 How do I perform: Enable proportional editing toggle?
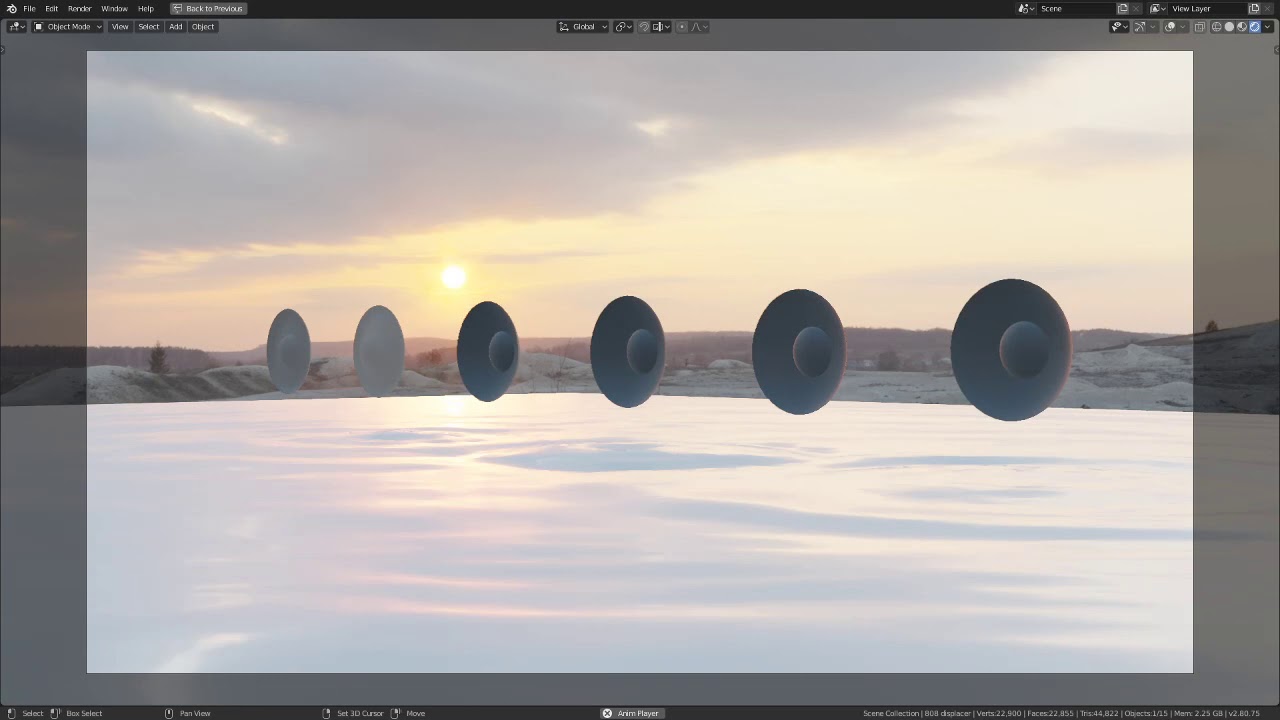point(682,26)
